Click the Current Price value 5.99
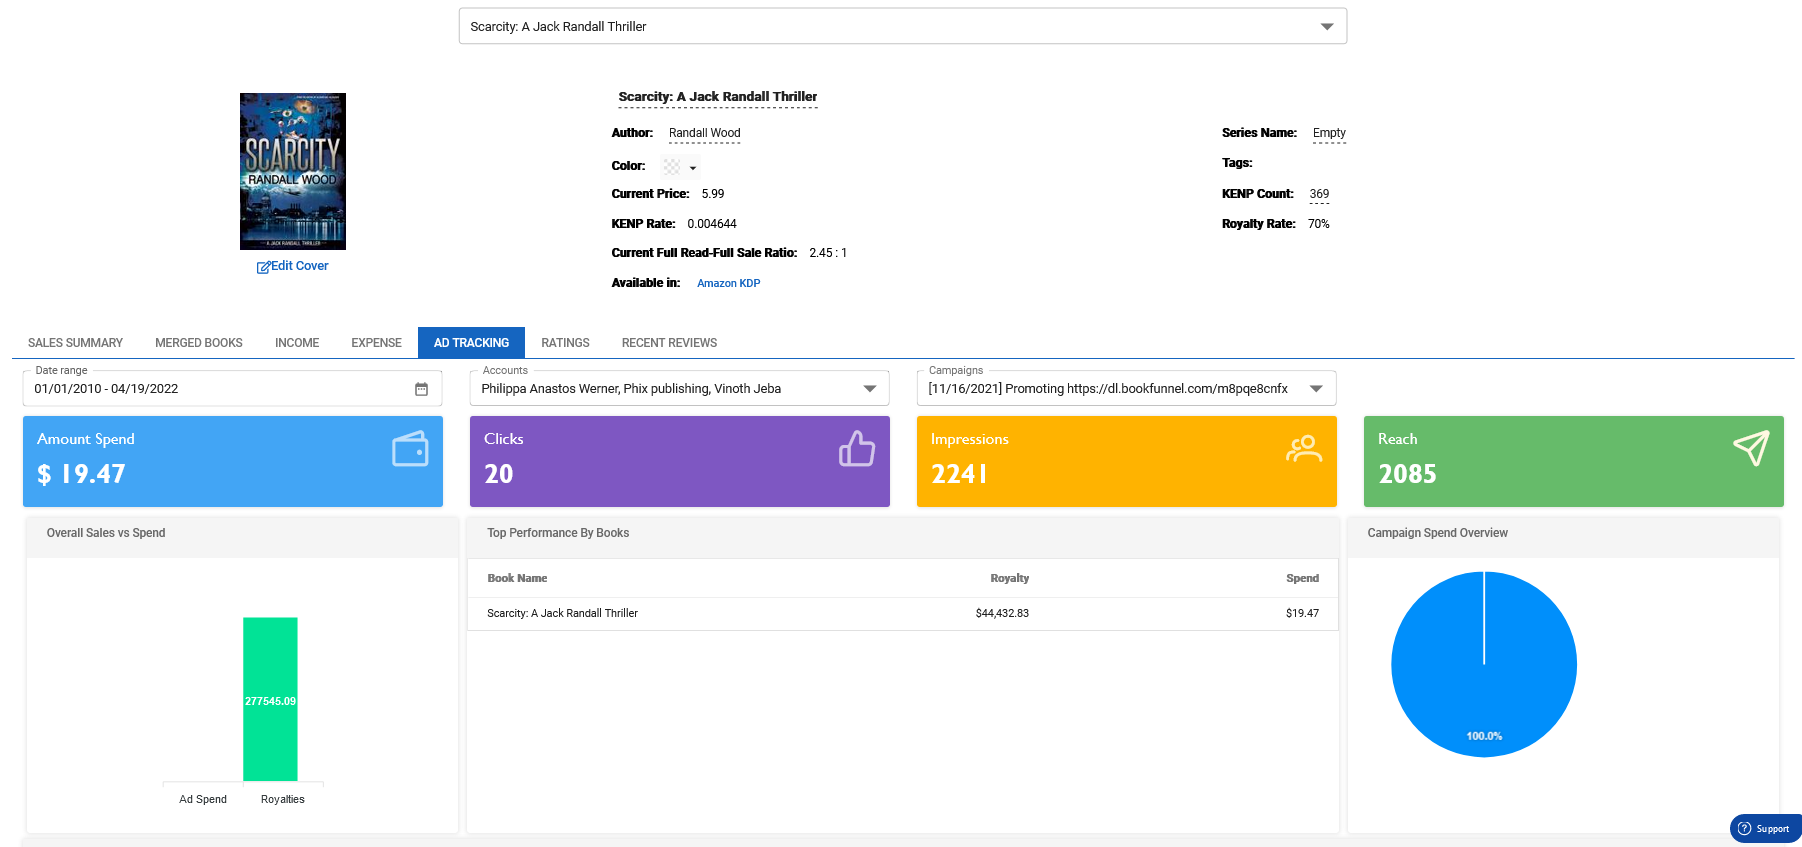 click(x=713, y=194)
